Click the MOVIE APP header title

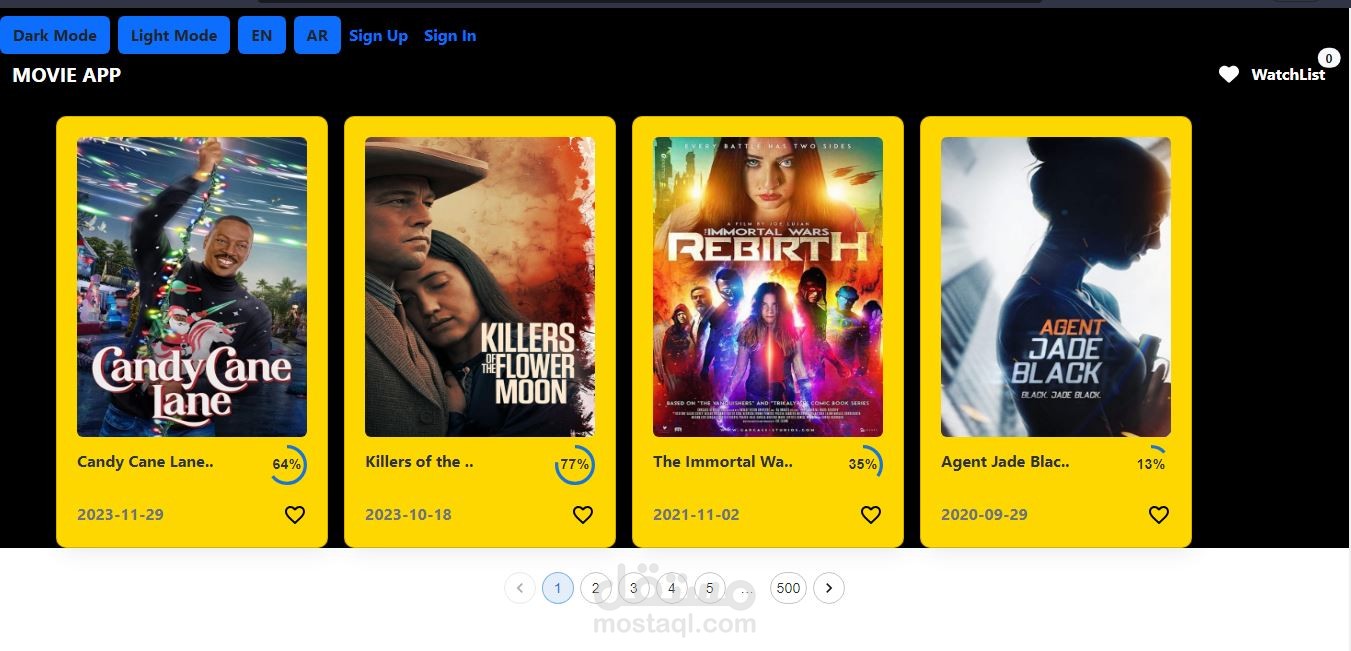[66, 75]
